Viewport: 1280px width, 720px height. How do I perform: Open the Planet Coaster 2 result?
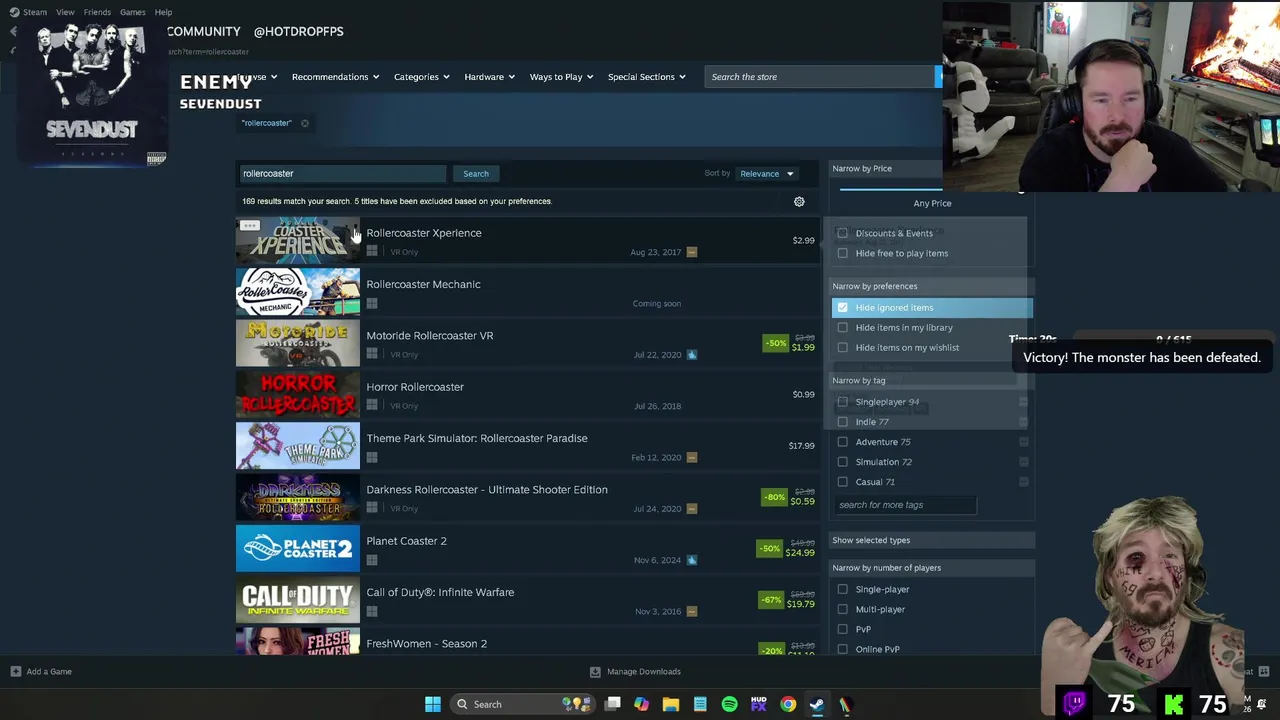[x=527, y=549]
